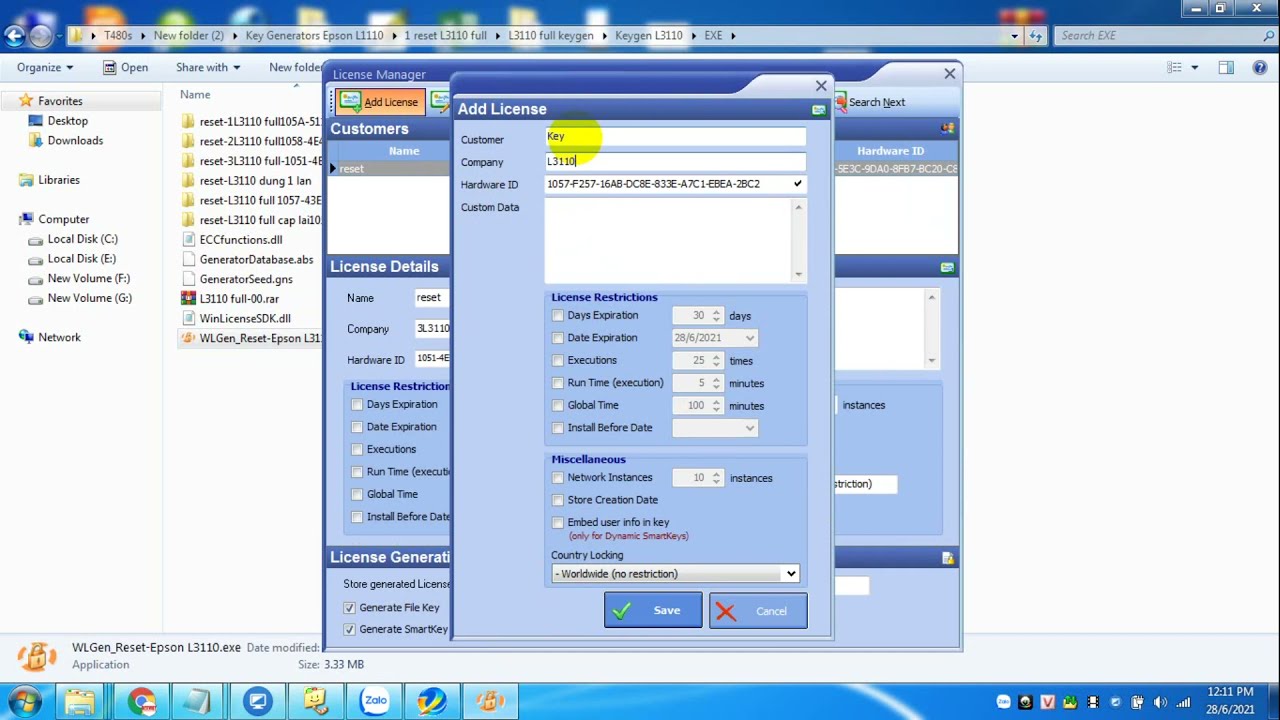Screen dimensions: 1280x720
Task: Click the volume icon in system tray
Action: pos(1160,701)
